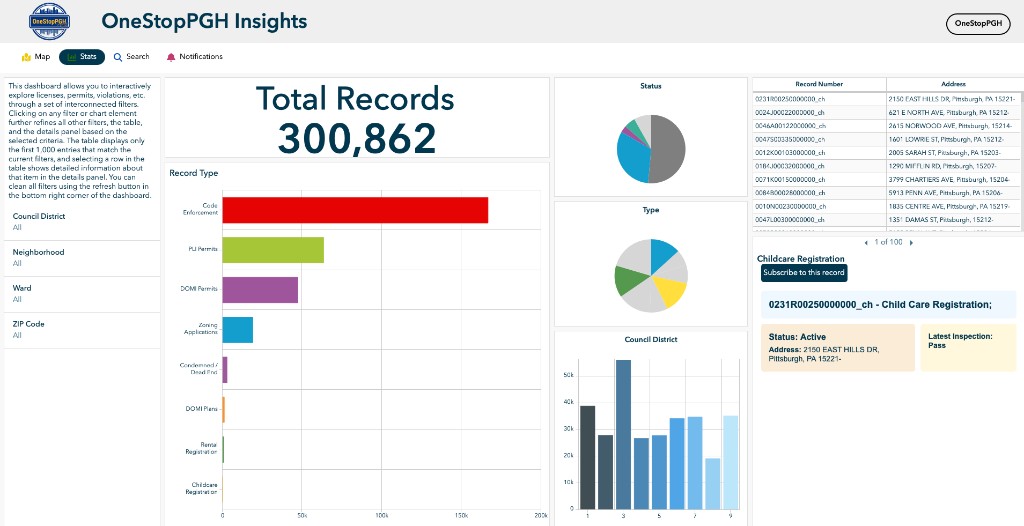This screenshot has width=1024, height=526.
Task: Click the green Type pie slice
Action: pyautogui.click(x=628, y=280)
